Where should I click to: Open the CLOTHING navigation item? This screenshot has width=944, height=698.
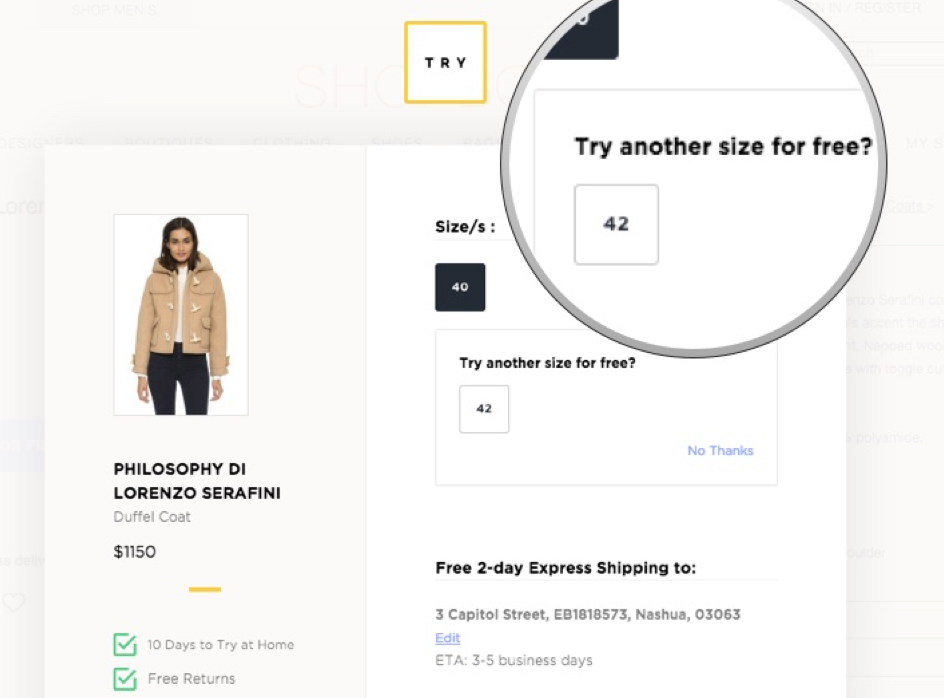tap(291, 143)
